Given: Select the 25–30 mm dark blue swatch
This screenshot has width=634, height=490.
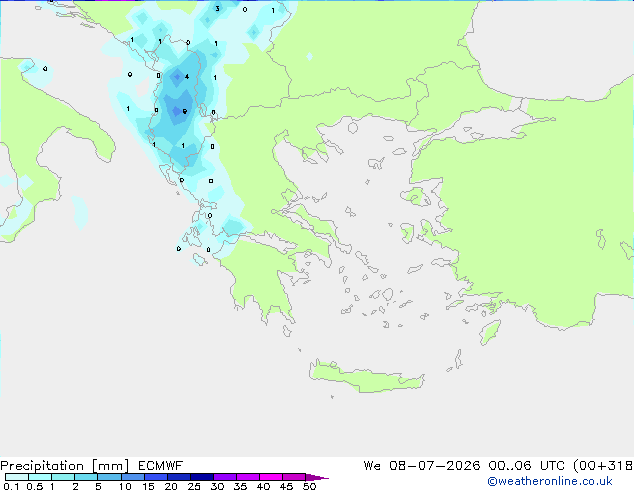Looking at the screenshot, I should pos(201,477).
